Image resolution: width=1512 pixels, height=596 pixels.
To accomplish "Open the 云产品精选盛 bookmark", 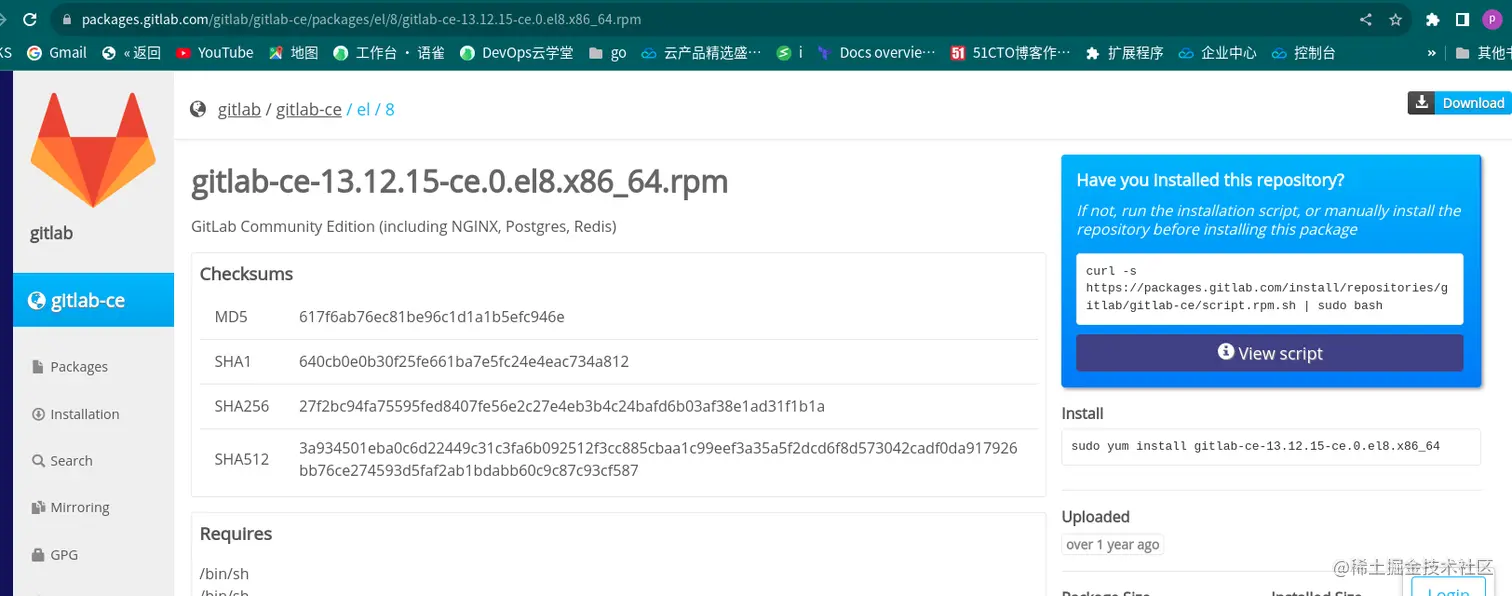I will click(x=701, y=53).
